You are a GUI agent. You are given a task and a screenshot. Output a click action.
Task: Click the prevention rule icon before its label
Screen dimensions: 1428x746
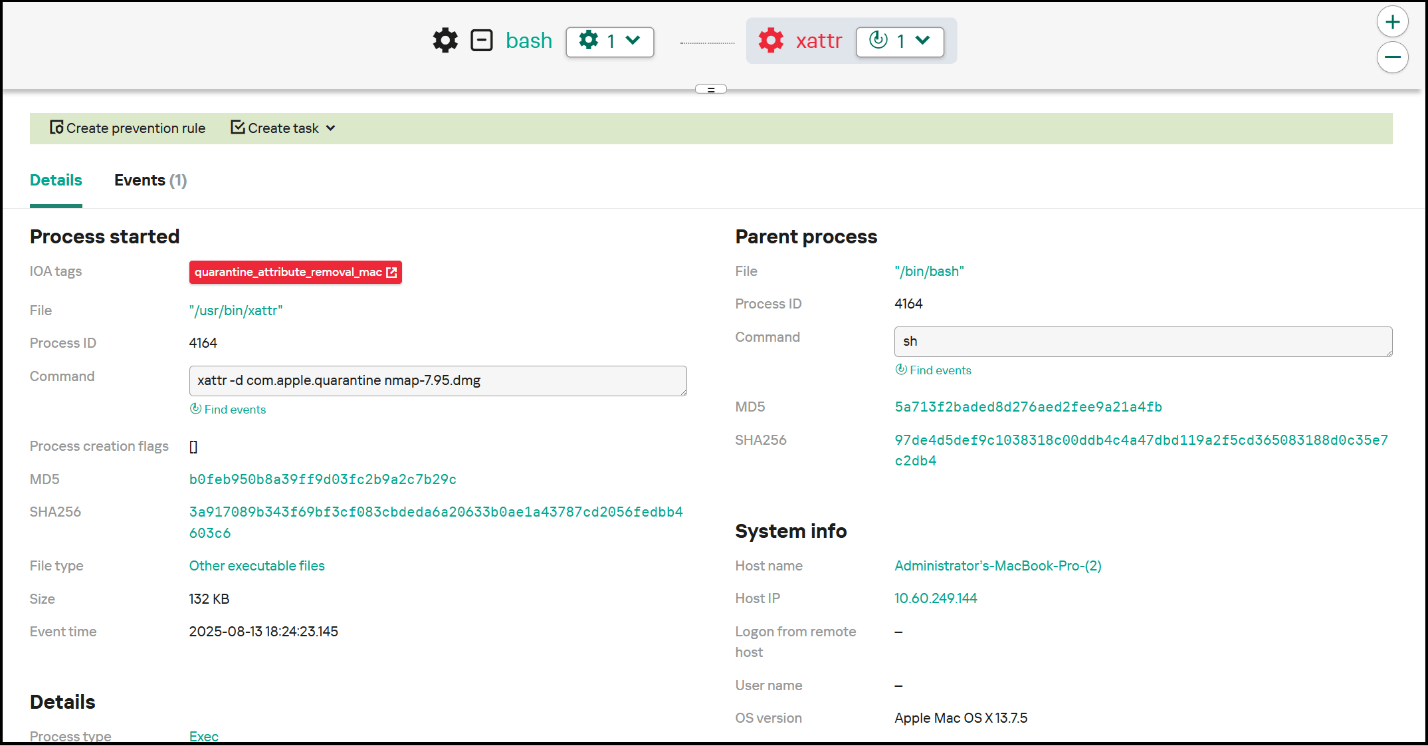(x=55, y=128)
